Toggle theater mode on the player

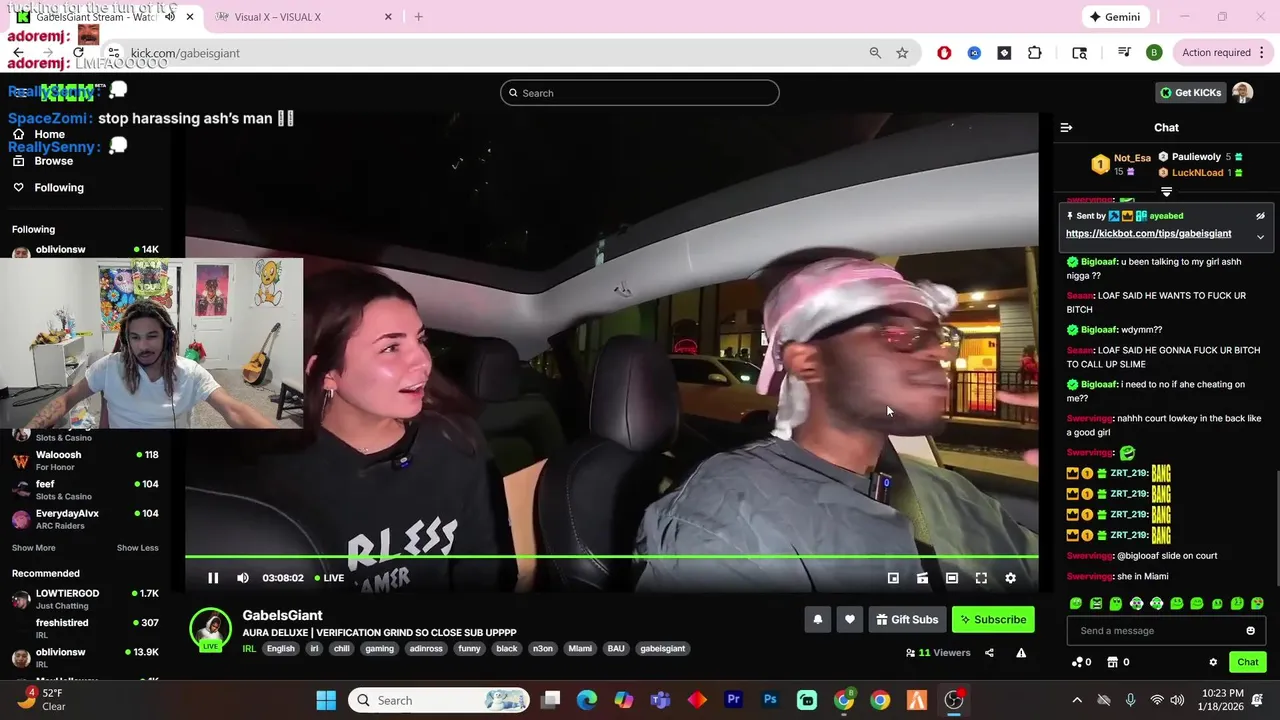coord(952,578)
